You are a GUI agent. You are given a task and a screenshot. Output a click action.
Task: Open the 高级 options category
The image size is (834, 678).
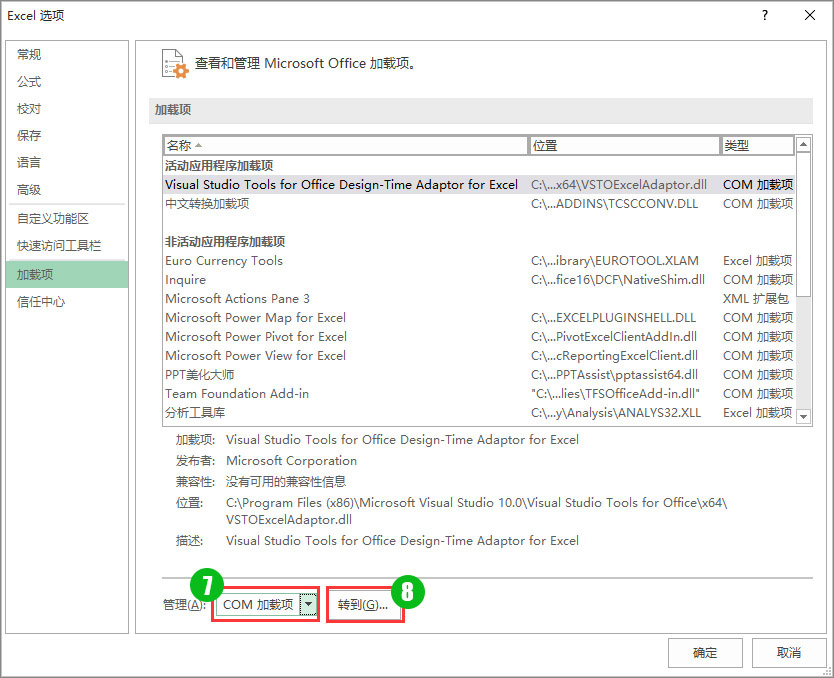point(67,189)
